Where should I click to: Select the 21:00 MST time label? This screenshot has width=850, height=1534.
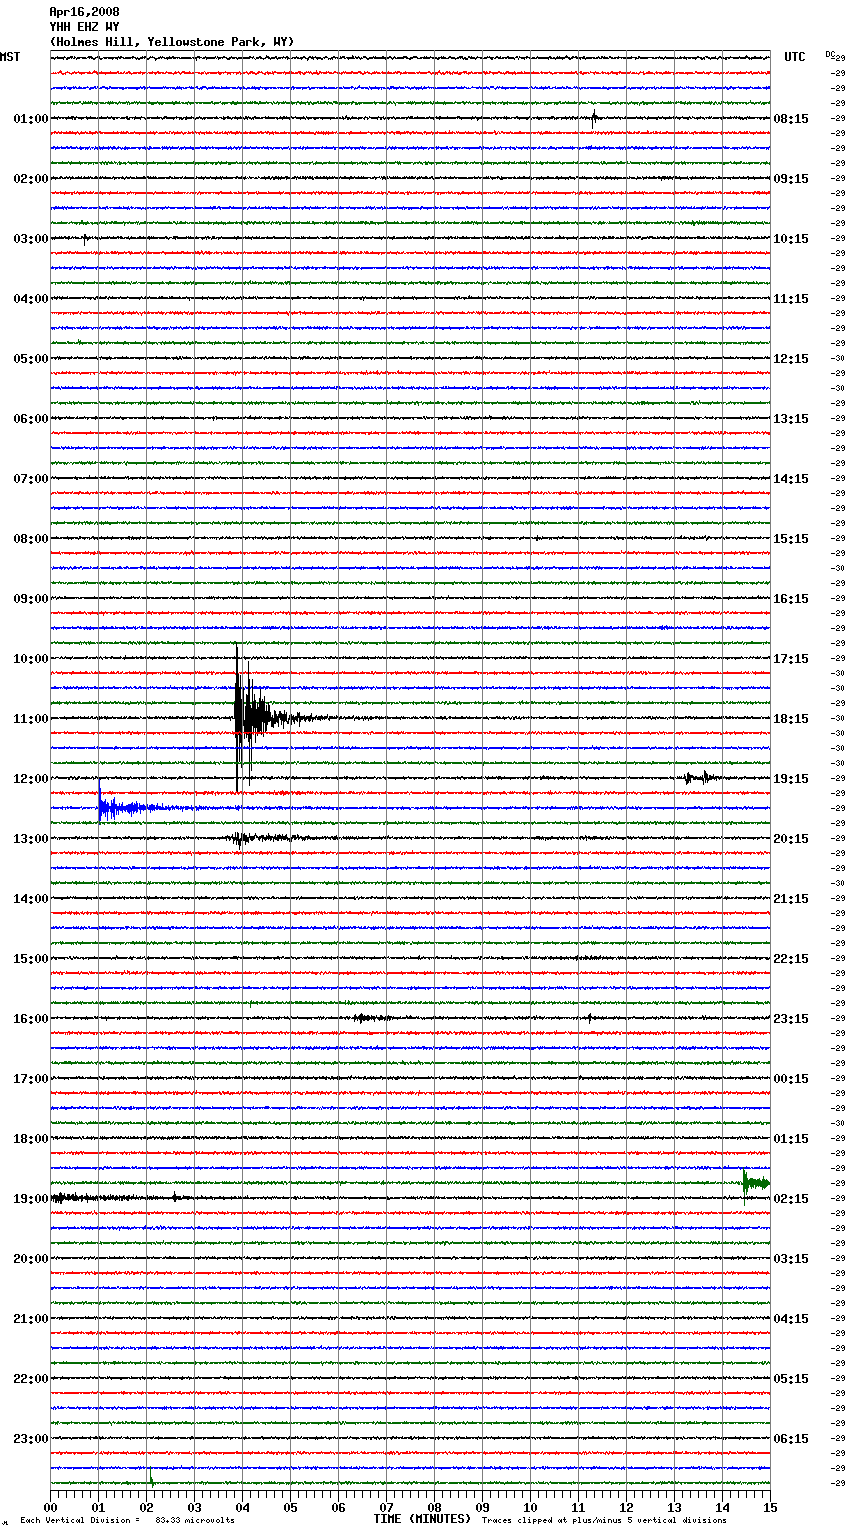point(31,1319)
